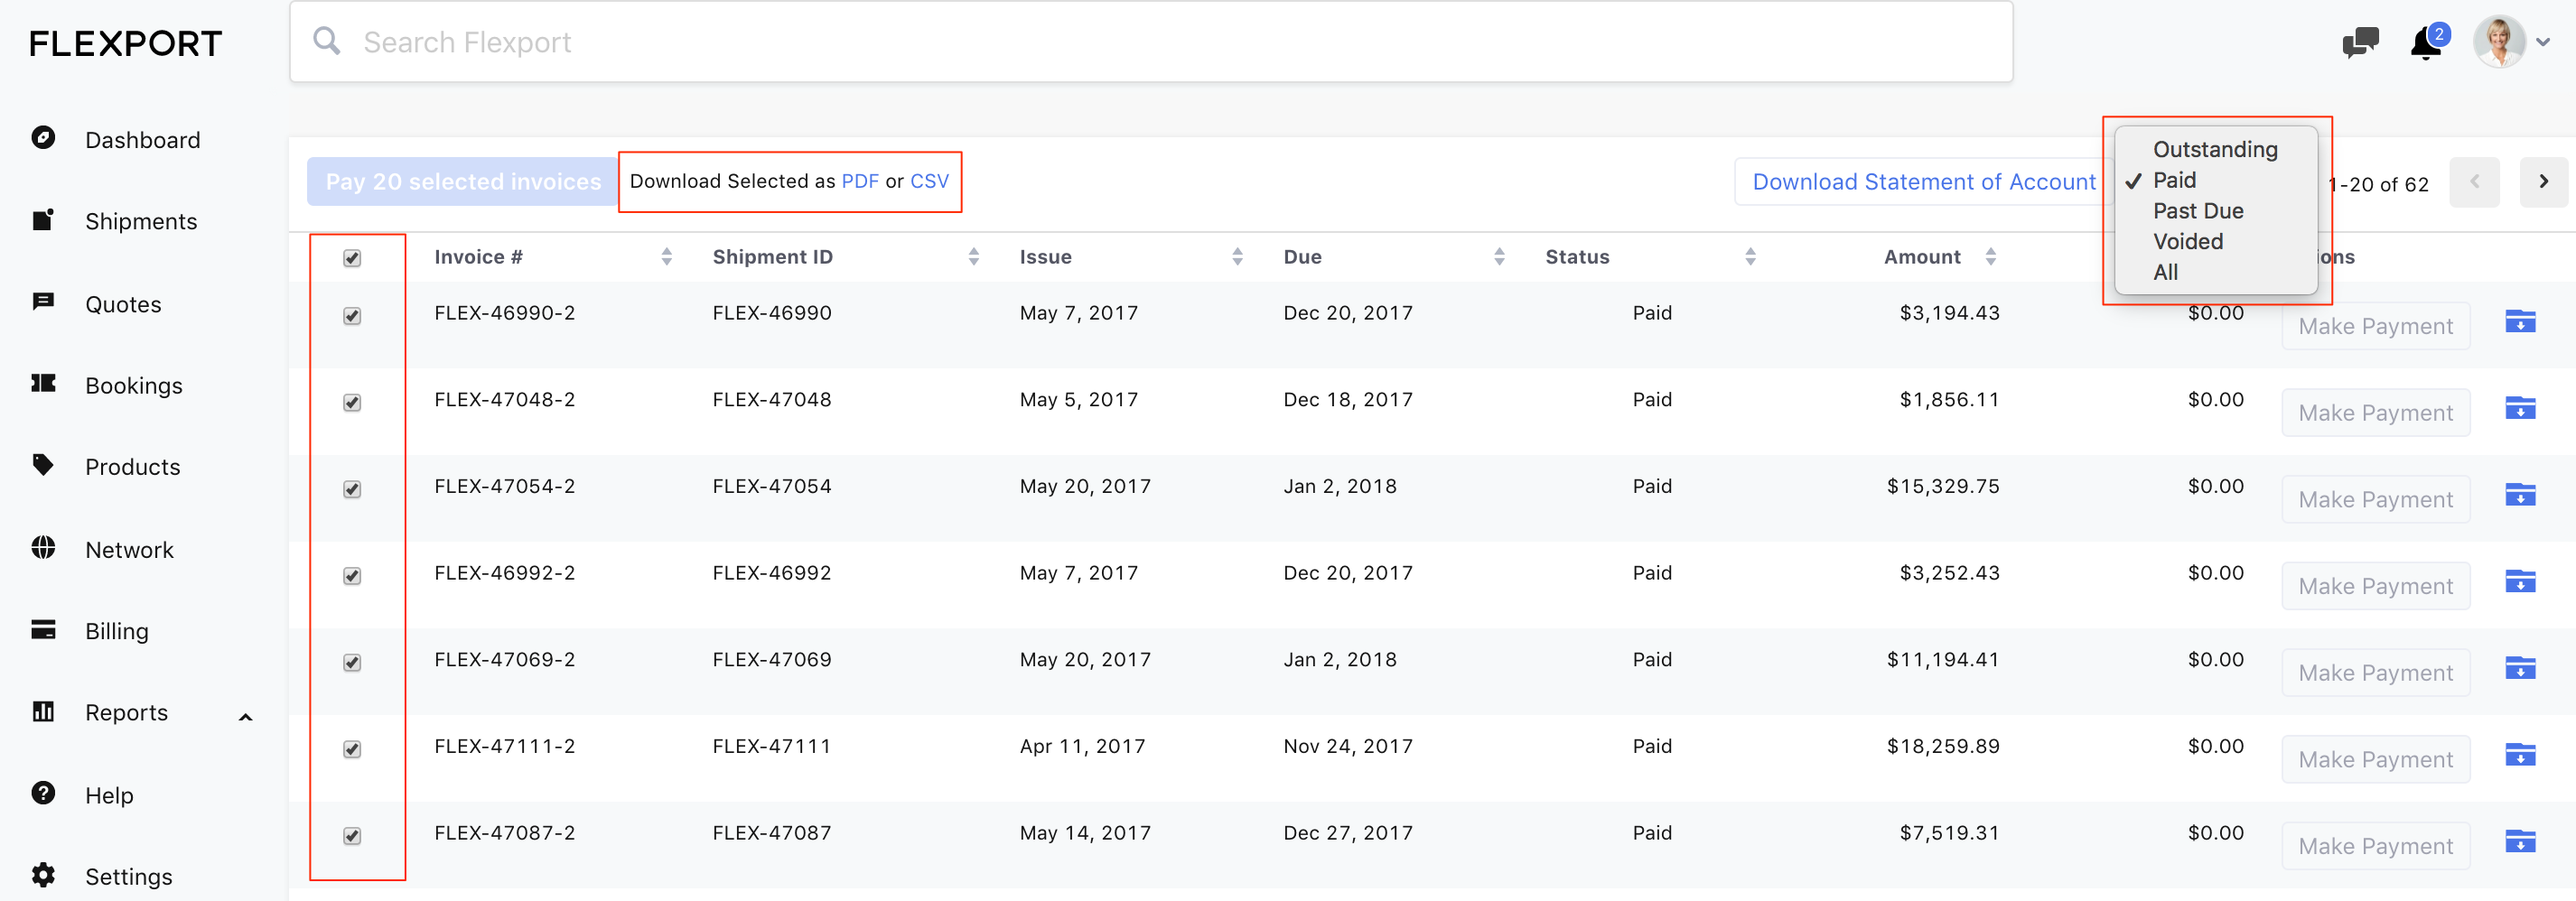
Task: Uncheck invoice FLEX-47054-2 checkbox
Action: 352,489
